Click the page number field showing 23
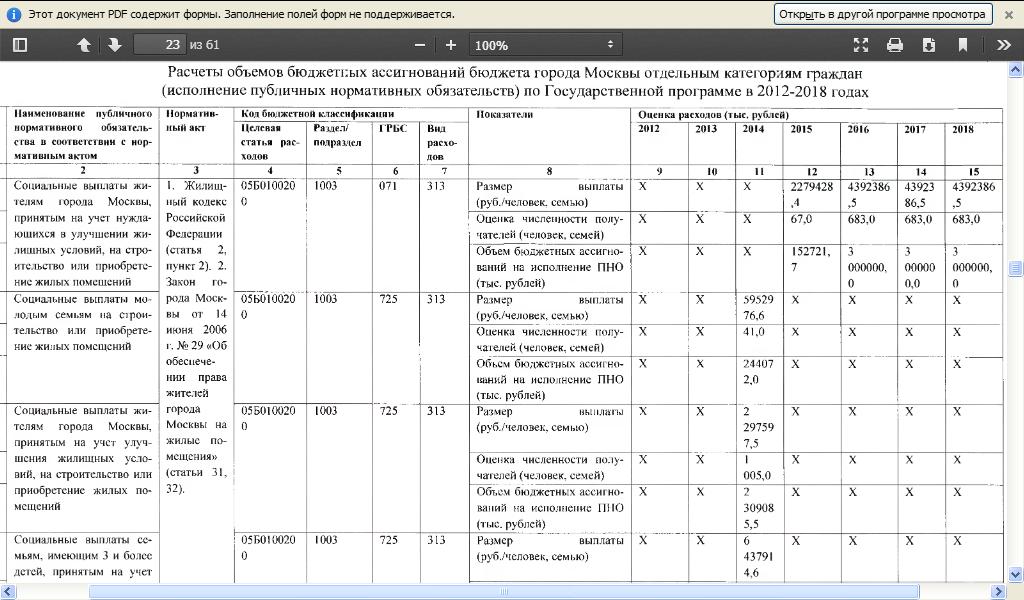The height and width of the screenshot is (600, 1024). point(161,45)
